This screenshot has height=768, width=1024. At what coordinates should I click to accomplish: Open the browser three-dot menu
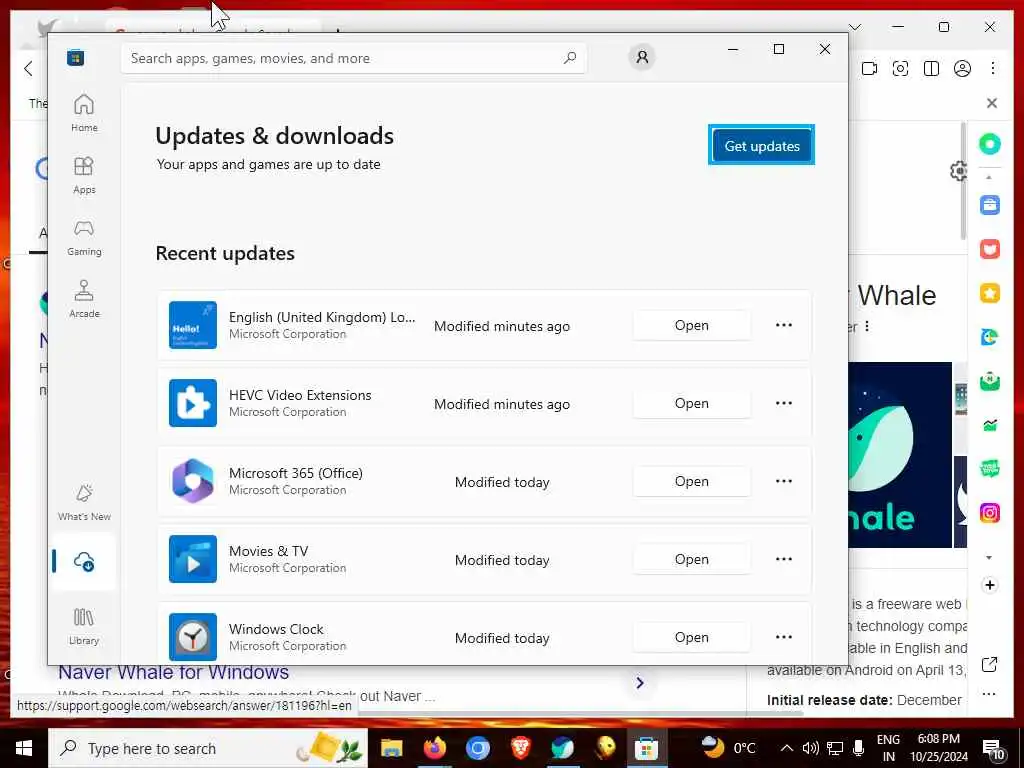coord(993,69)
